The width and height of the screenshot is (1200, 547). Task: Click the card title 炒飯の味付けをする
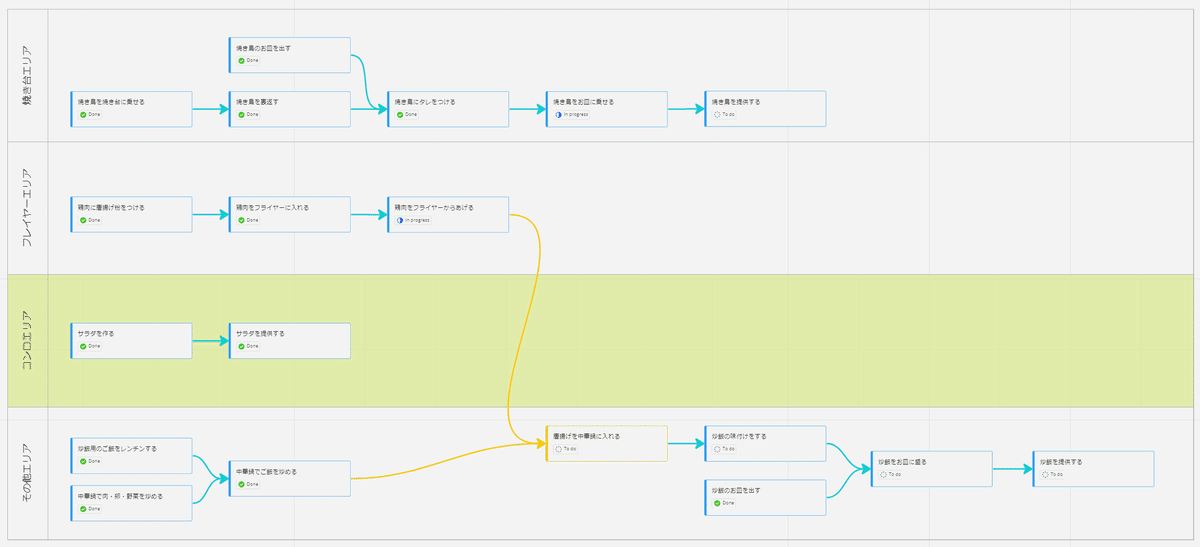(739, 437)
